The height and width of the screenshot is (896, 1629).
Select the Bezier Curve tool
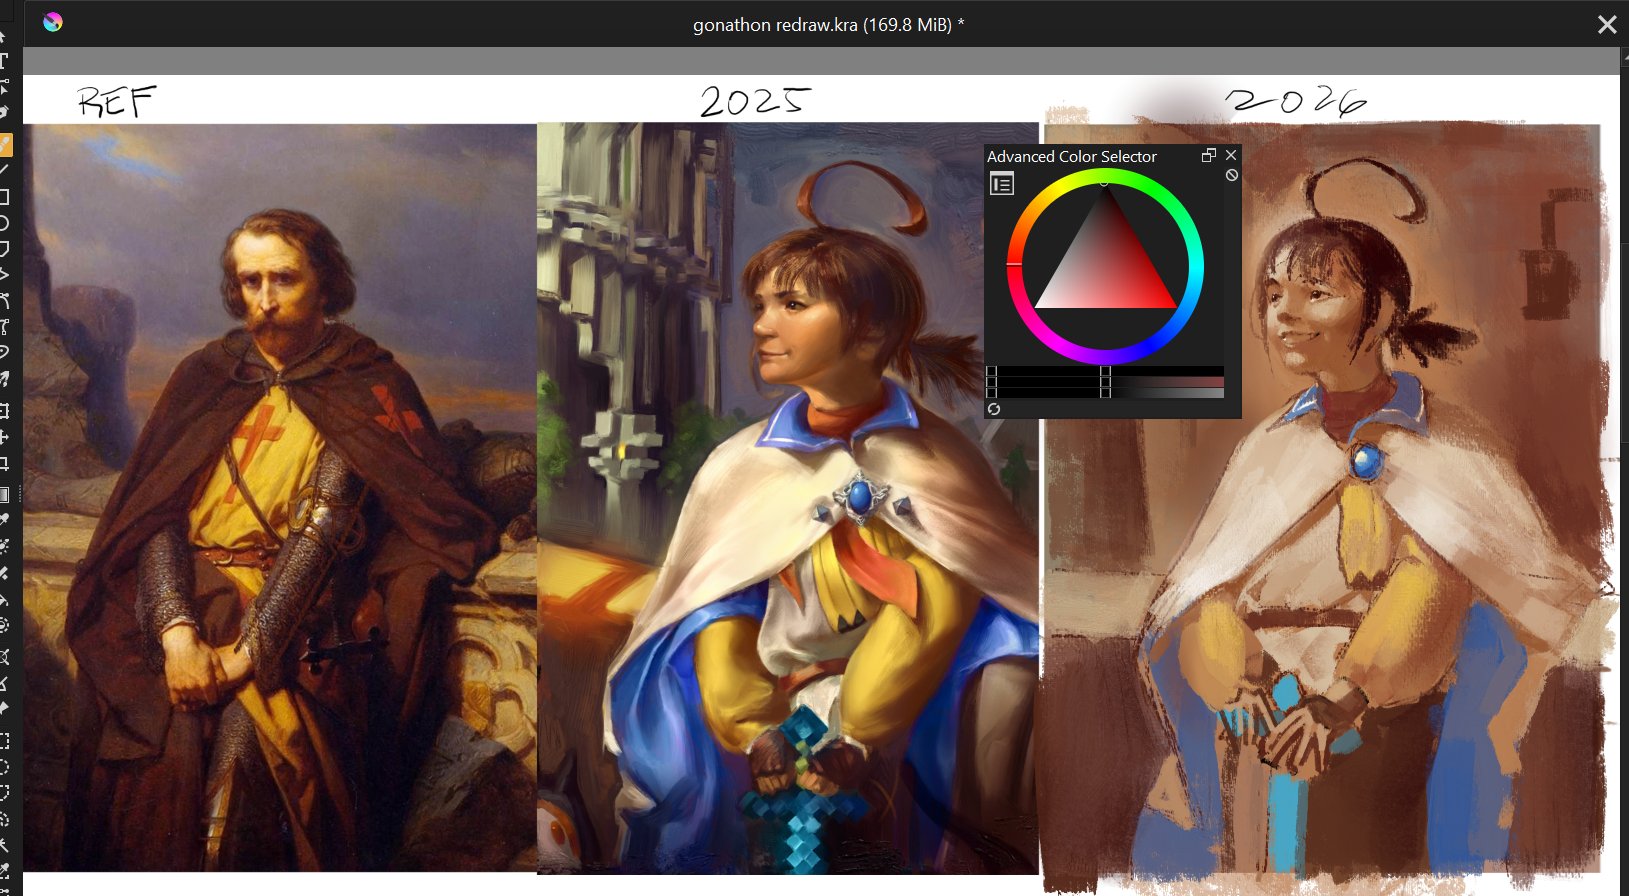point(4,300)
